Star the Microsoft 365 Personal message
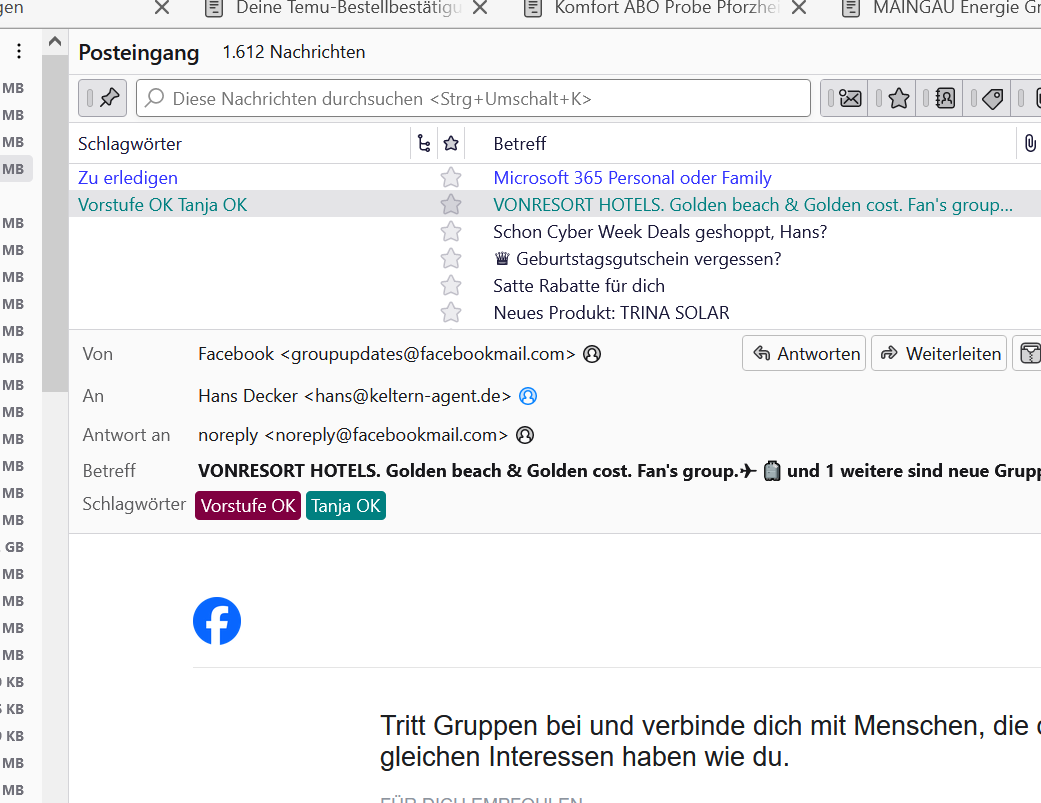The image size is (1041, 803). point(451,178)
